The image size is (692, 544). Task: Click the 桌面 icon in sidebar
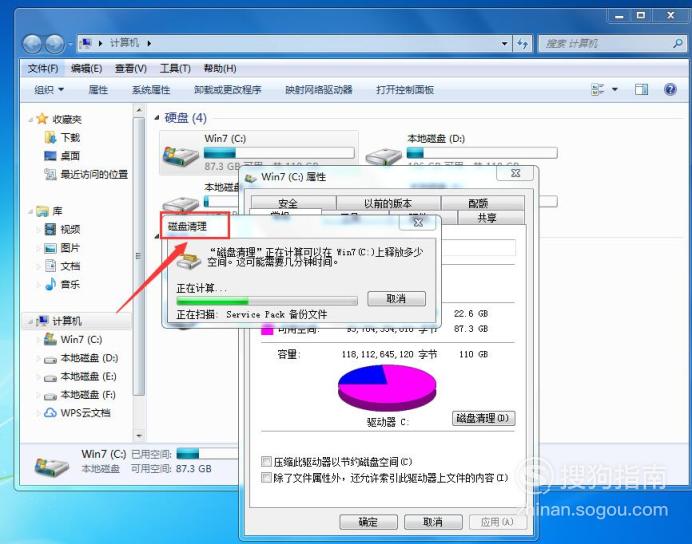click(x=50, y=156)
